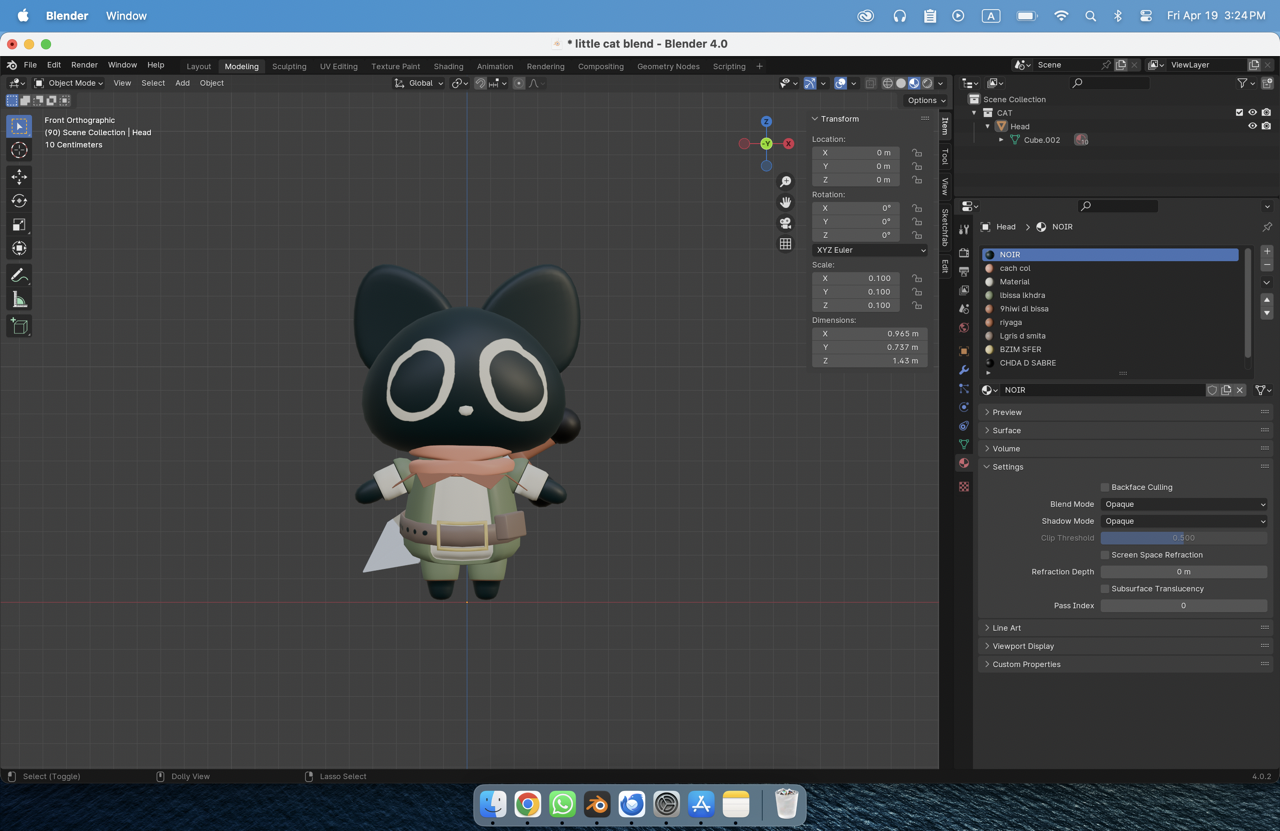Open the Render menu

tap(84, 65)
